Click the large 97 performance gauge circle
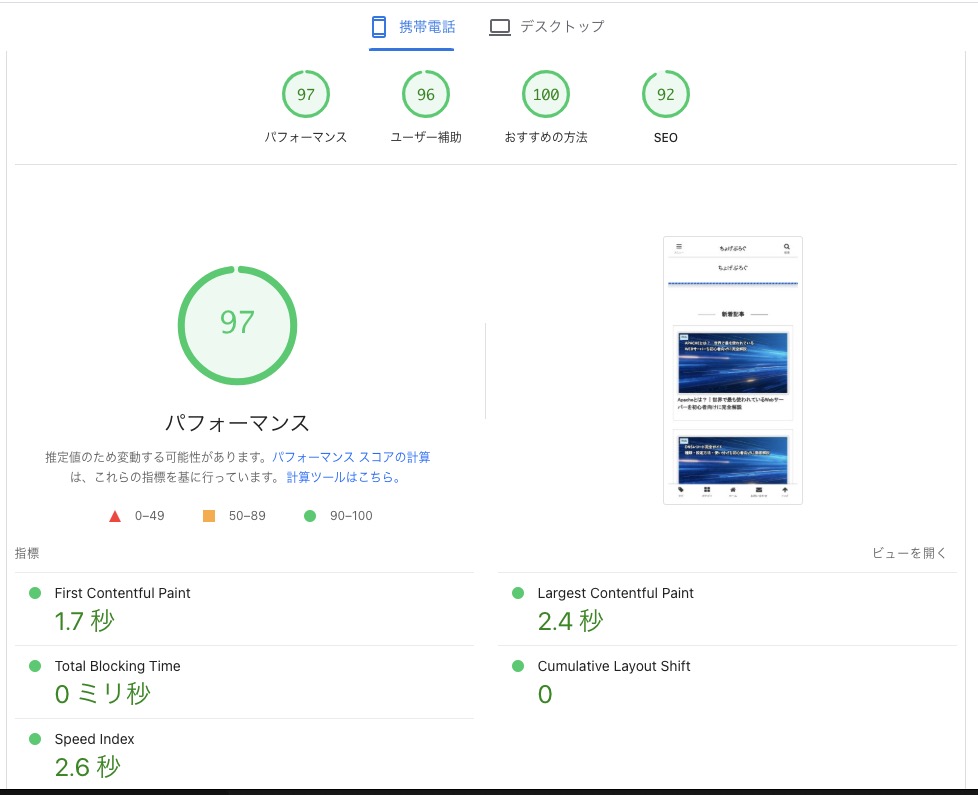This screenshot has height=795, width=978. (237, 324)
